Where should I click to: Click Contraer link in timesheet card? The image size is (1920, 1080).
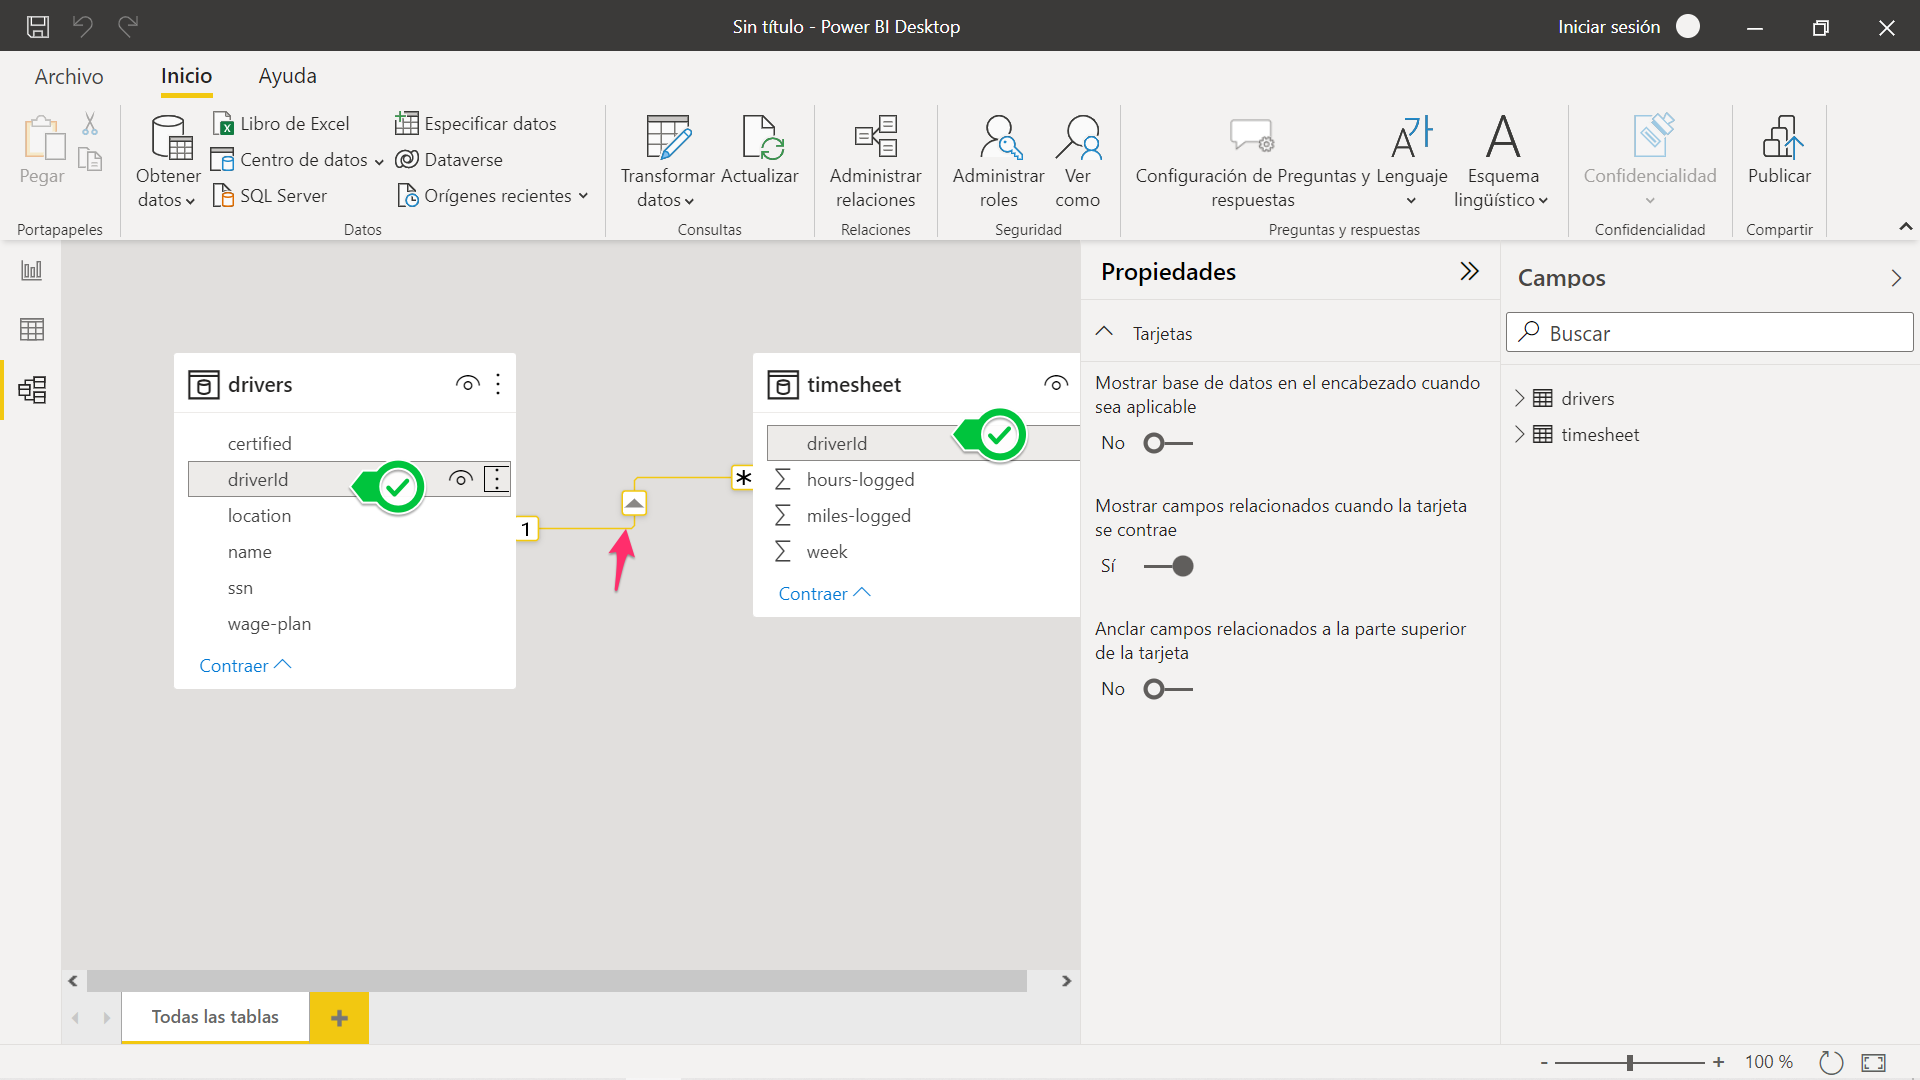tap(825, 594)
